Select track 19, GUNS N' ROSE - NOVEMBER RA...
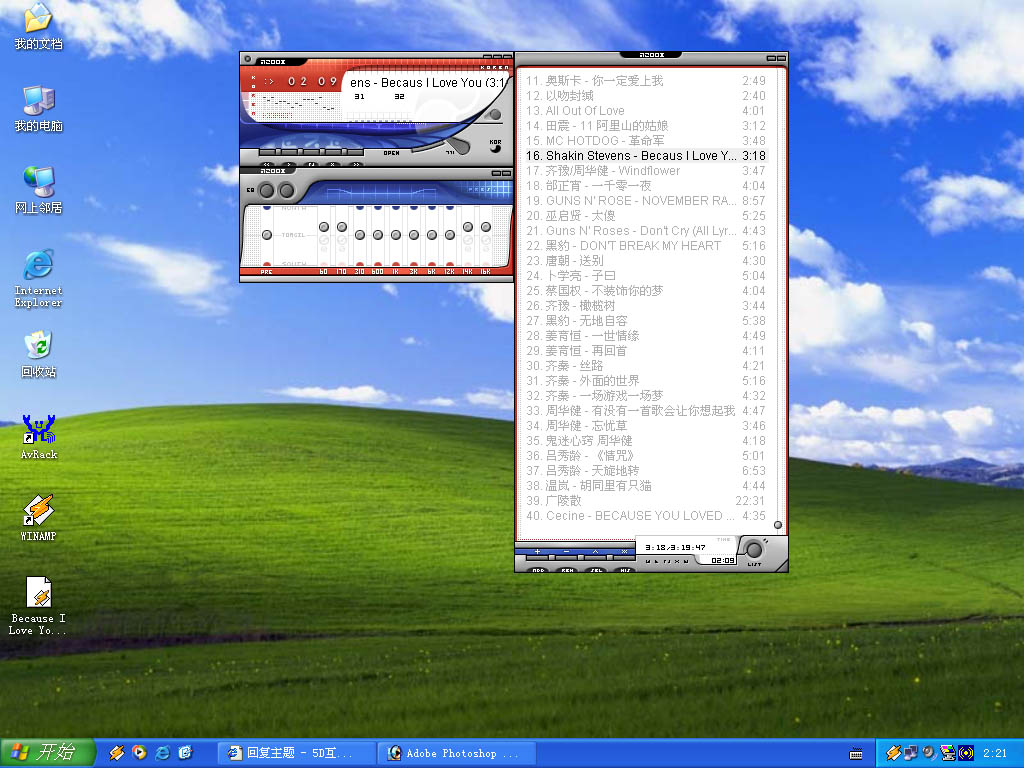This screenshot has width=1024, height=768. pos(646,201)
